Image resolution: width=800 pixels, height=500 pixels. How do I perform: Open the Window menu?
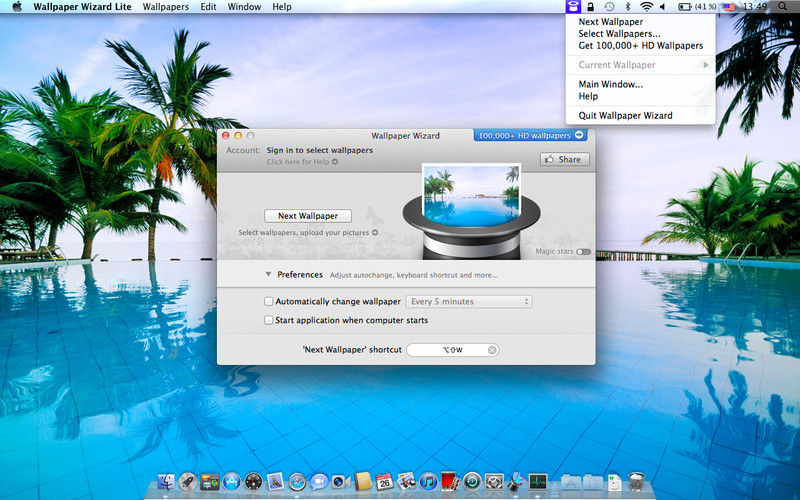(244, 7)
